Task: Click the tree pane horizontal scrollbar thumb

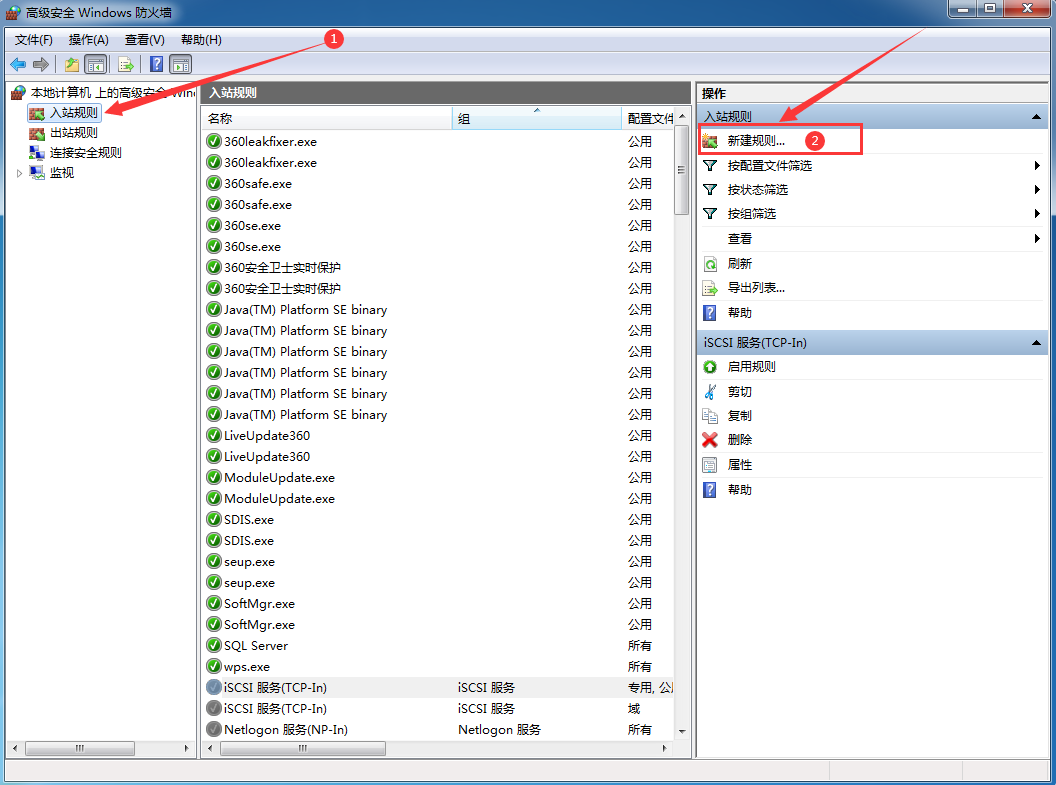Action: [79, 749]
